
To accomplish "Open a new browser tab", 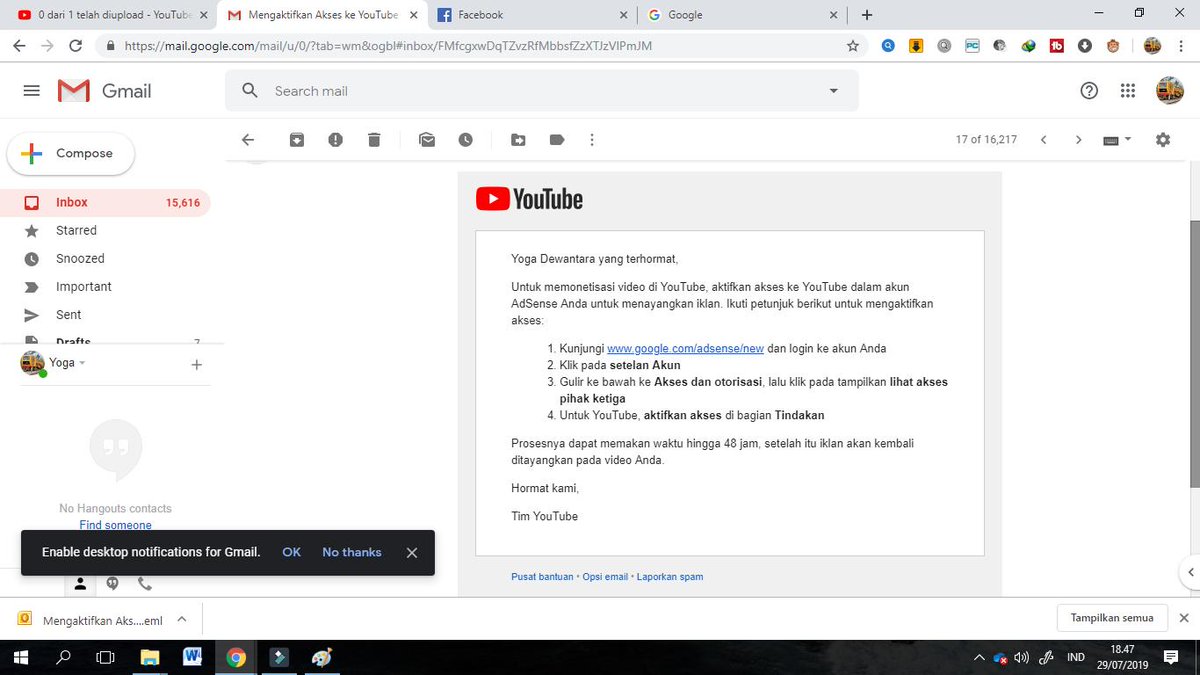I will coord(866,15).
